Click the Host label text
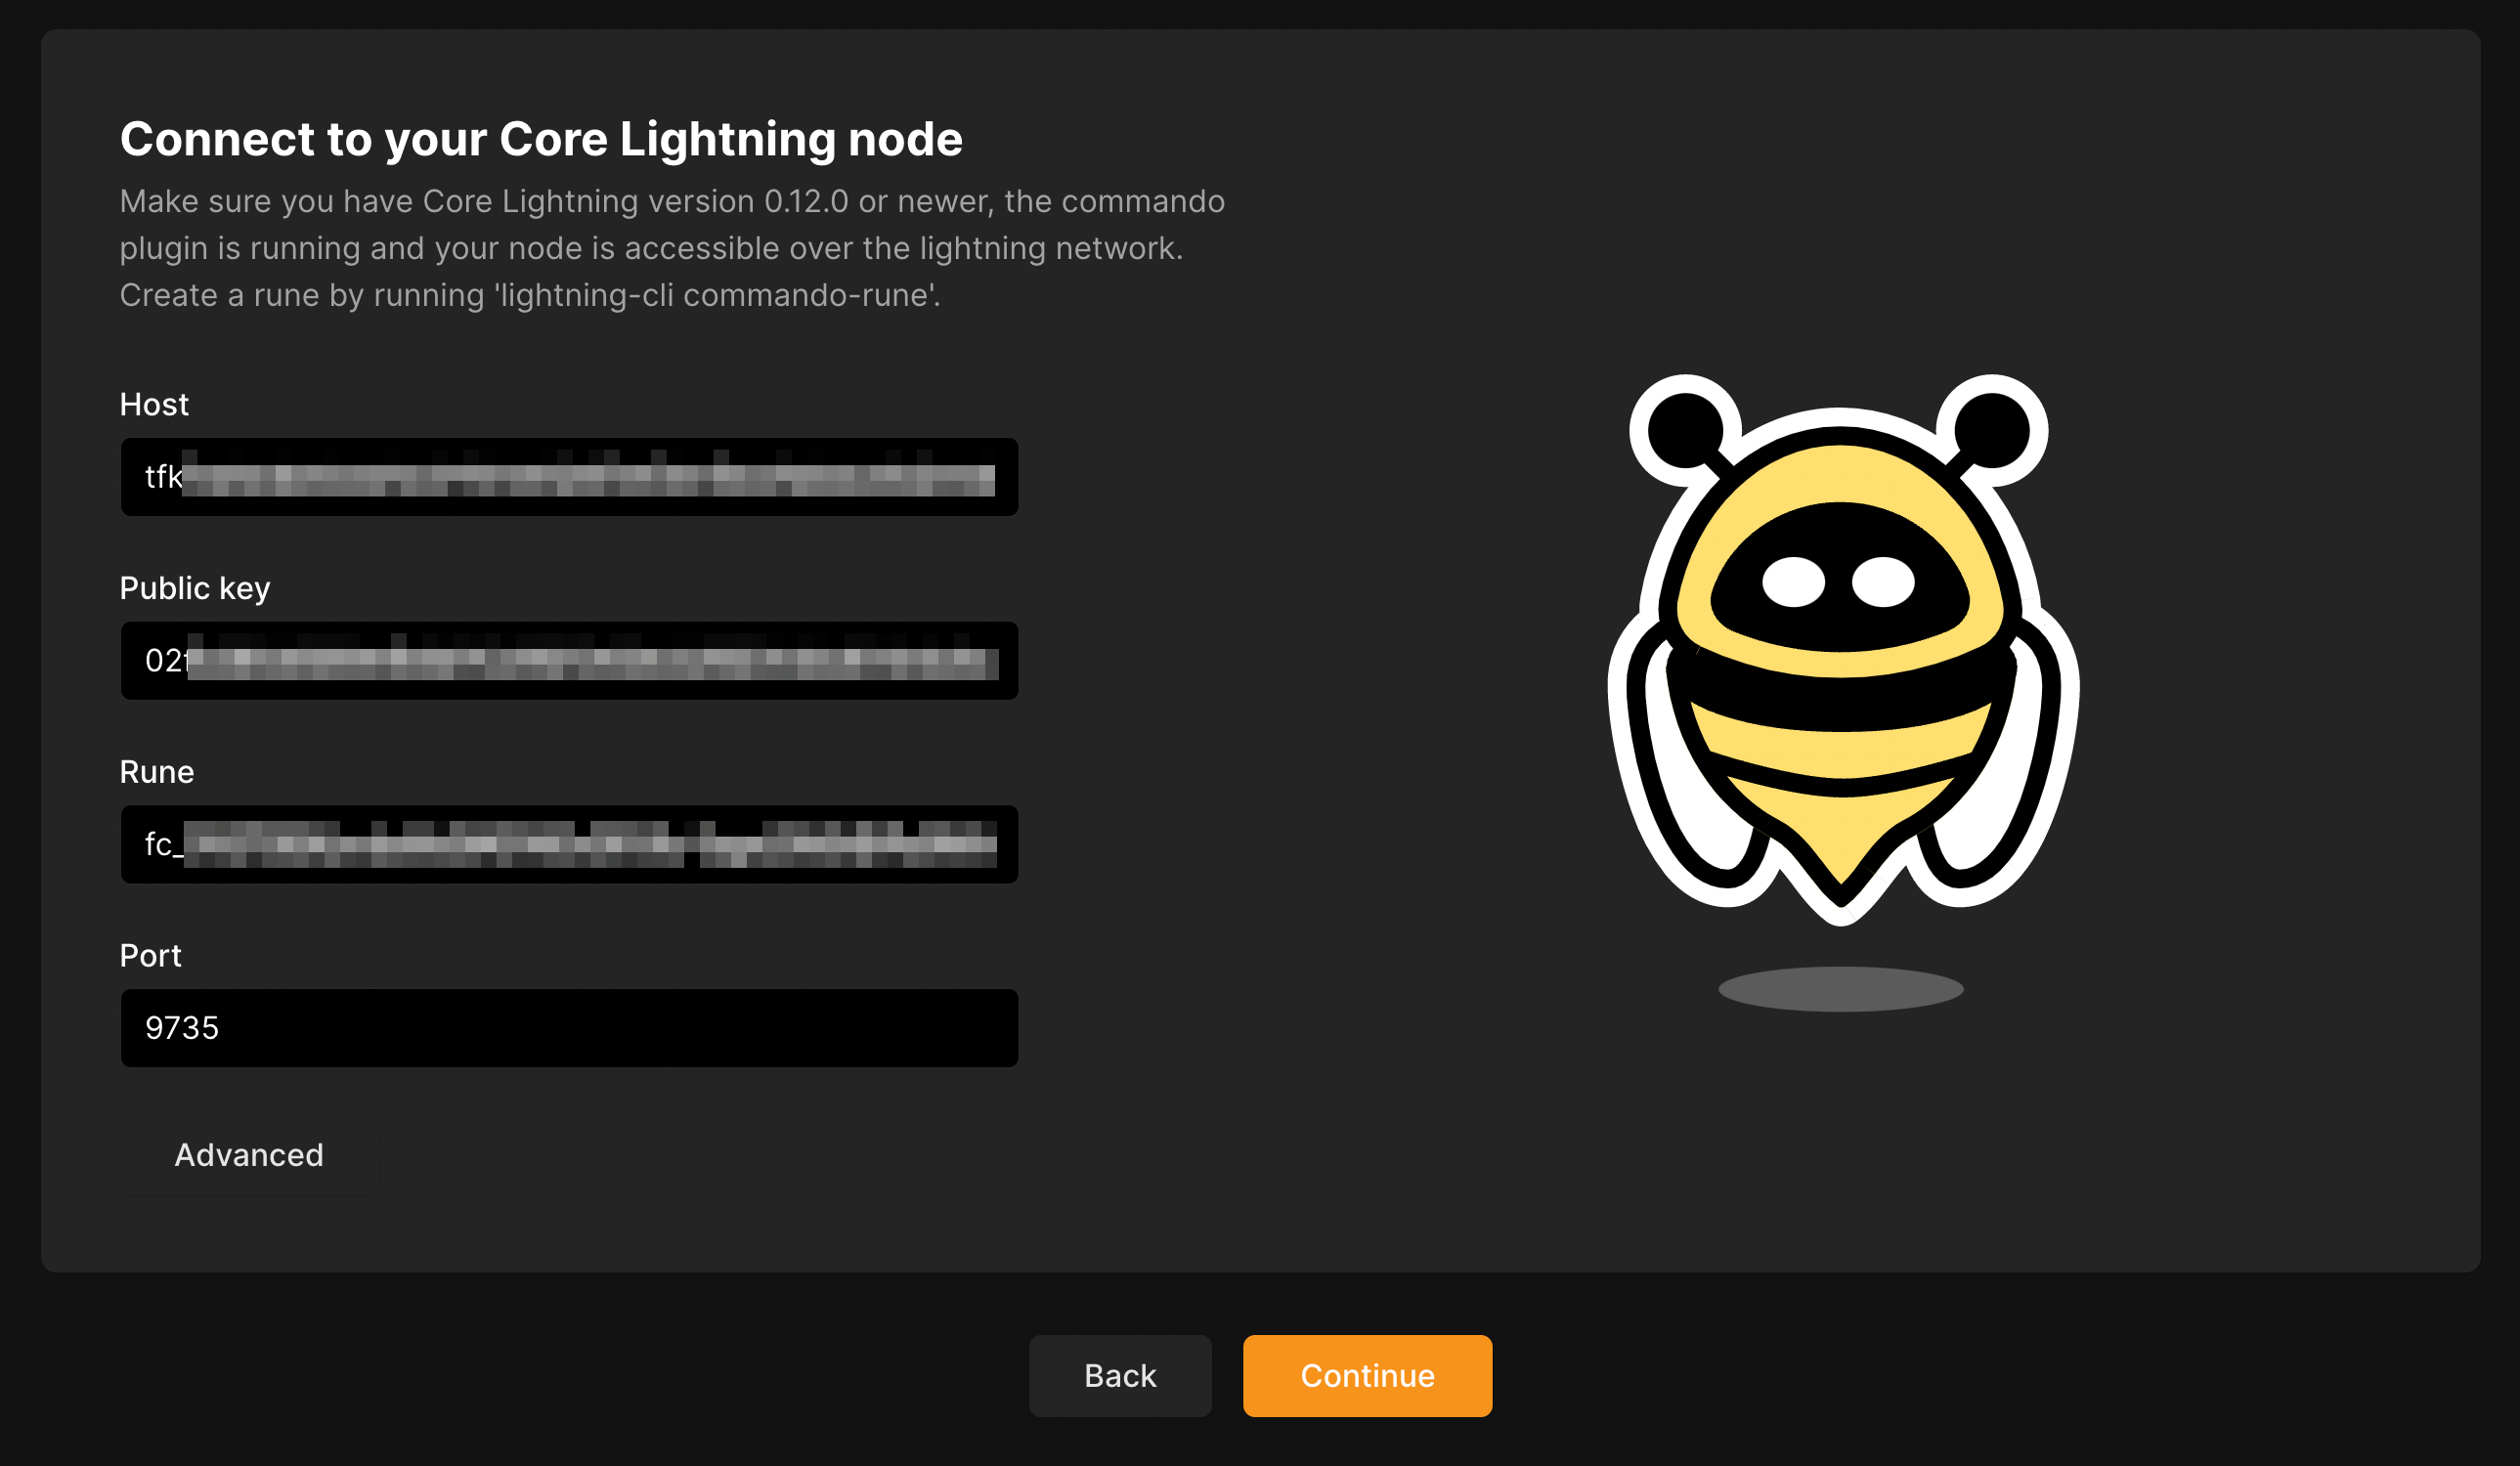This screenshot has height=1466, width=2520. 154,404
